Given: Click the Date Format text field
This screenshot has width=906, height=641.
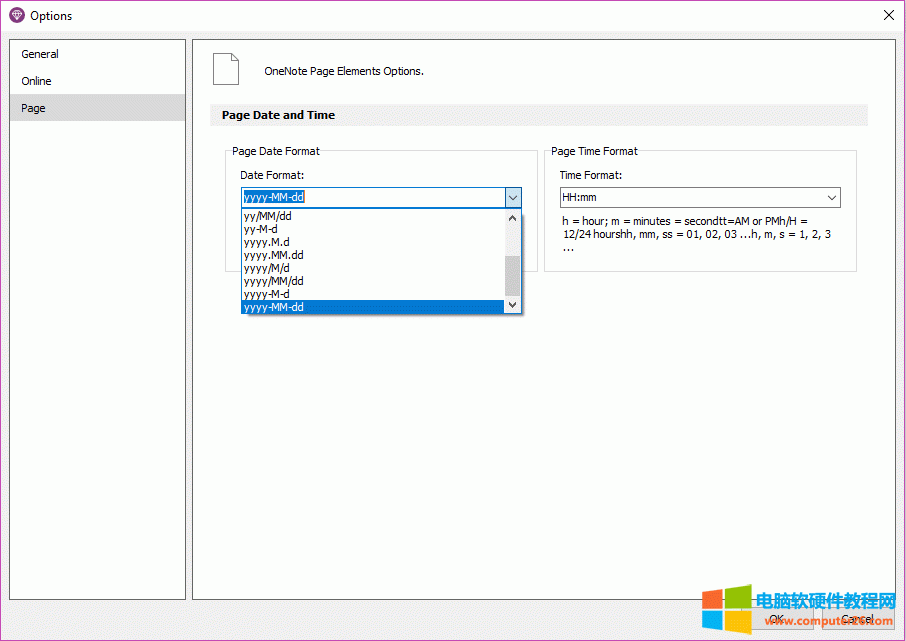Looking at the screenshot, I should [x=372, y=198].
